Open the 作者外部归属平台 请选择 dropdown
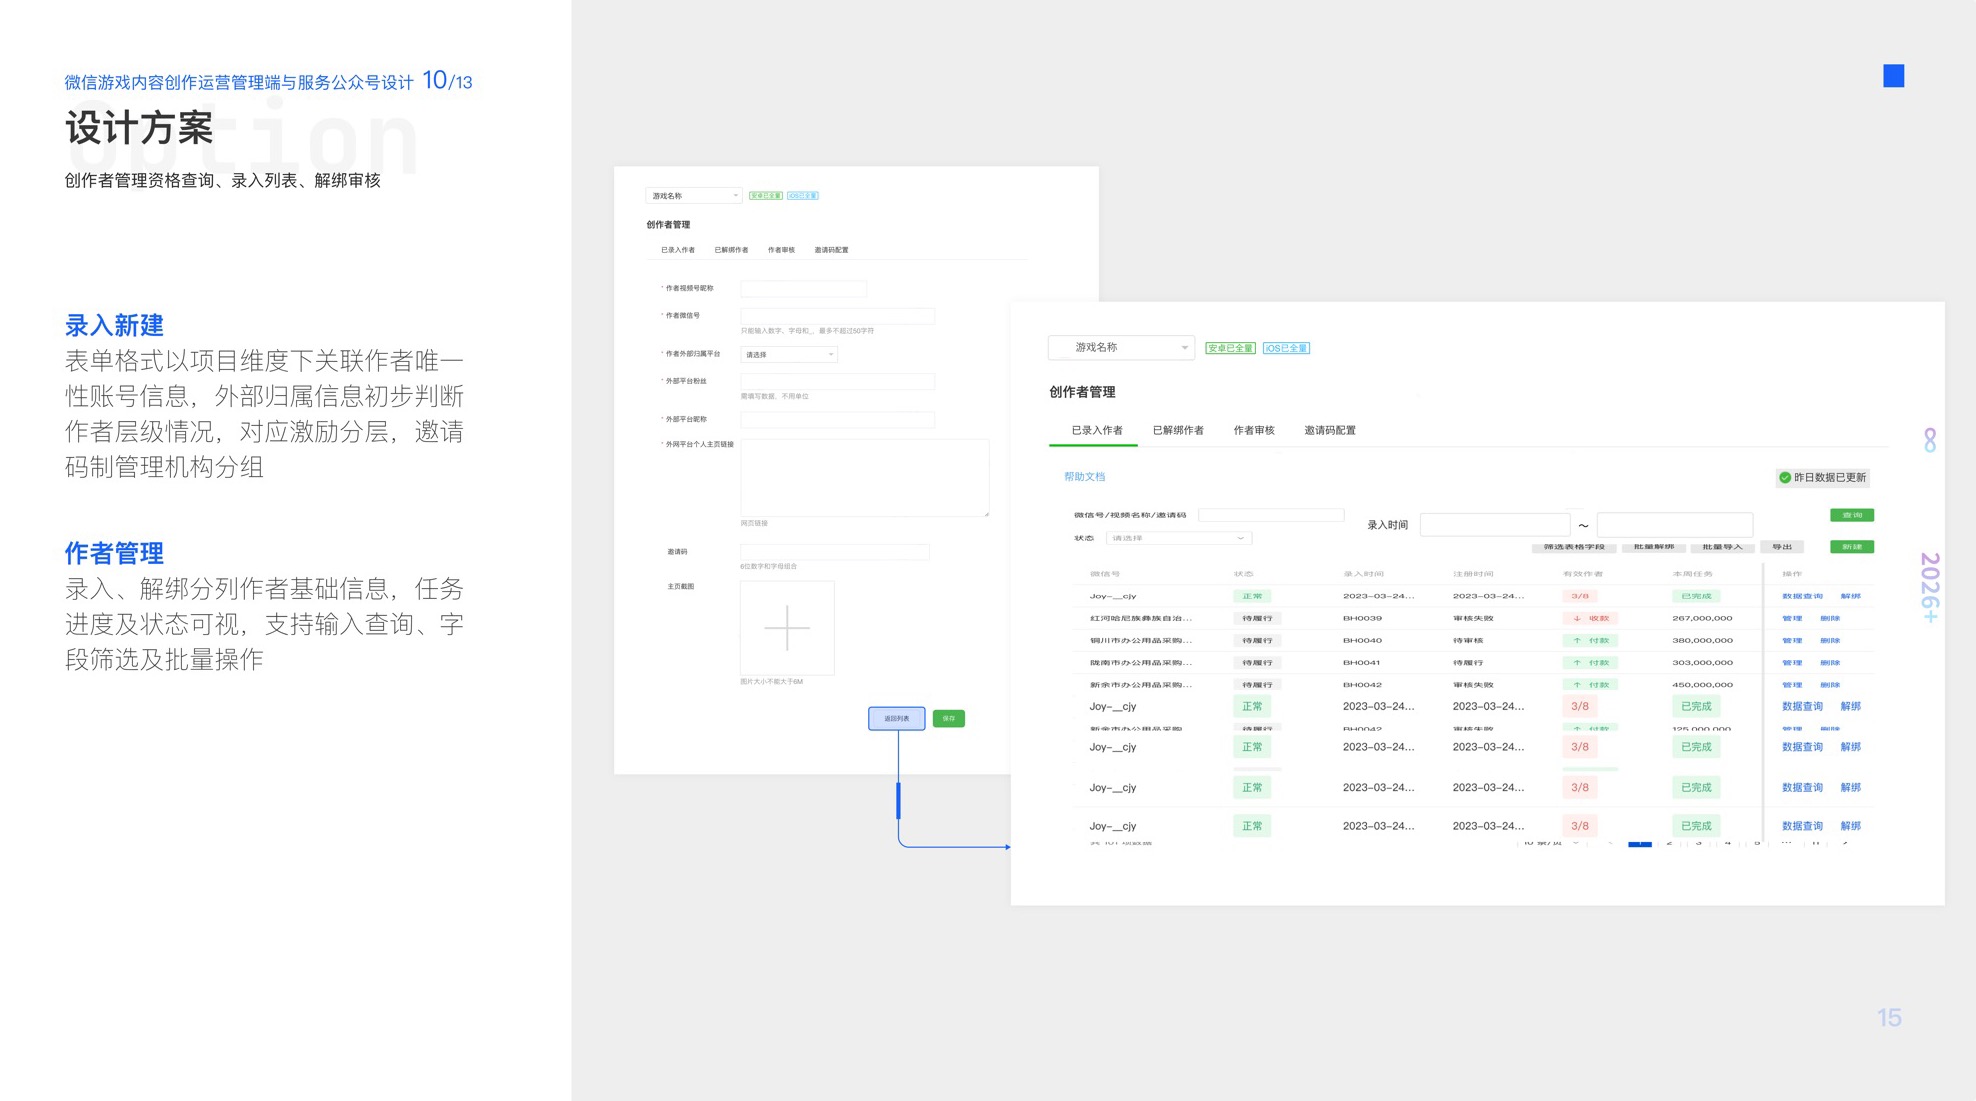Viewport: 1976px width, 1101px height. coord(788,354)
